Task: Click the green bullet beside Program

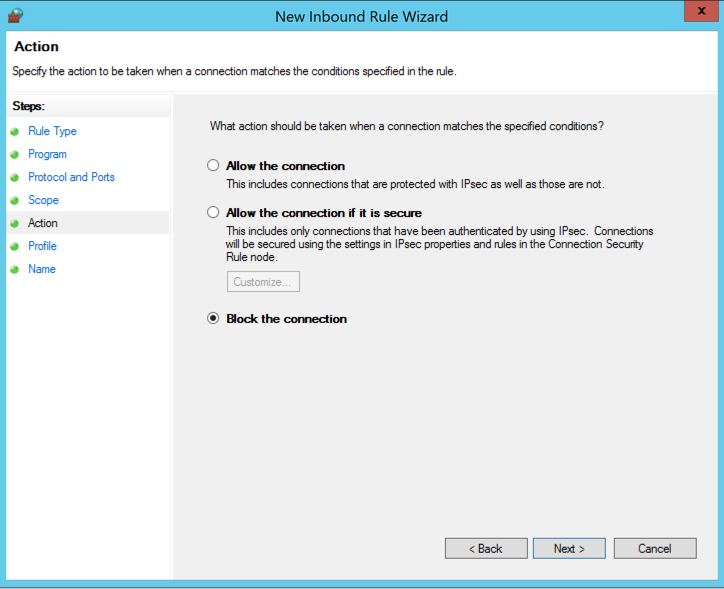Action: click(x=15, y=154)
